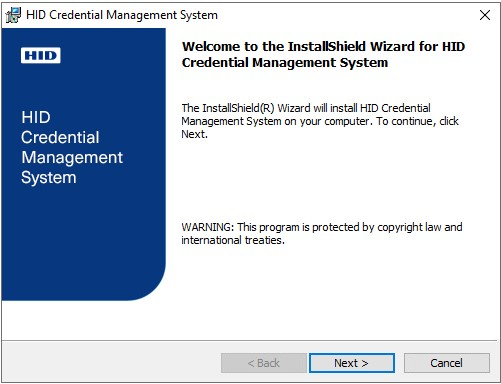Click the 'international treaties.' text line
This screenshot has width=501, height=384.
(233, 240)
